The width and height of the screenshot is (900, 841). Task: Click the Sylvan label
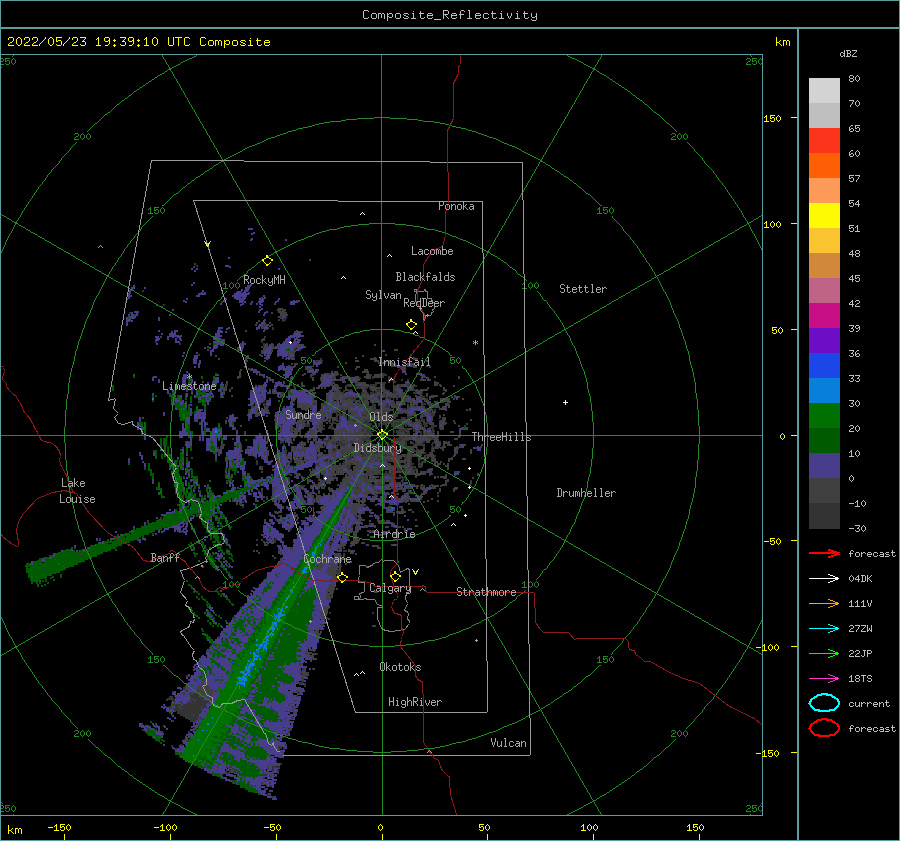point(383,295)
